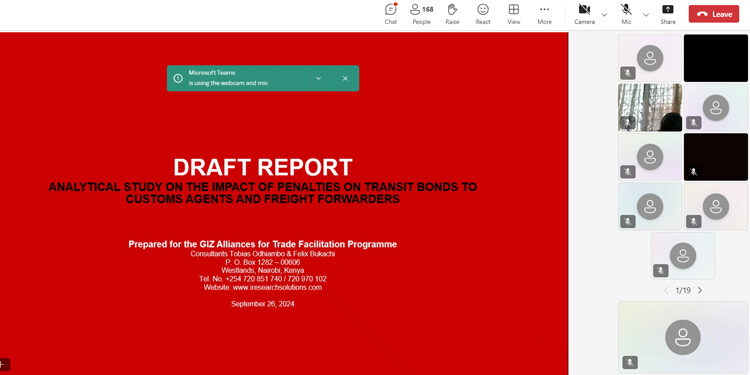Screen dimensions: 750x375
Task: Select the large participant tile at the bottom
Action: [683, 337]
